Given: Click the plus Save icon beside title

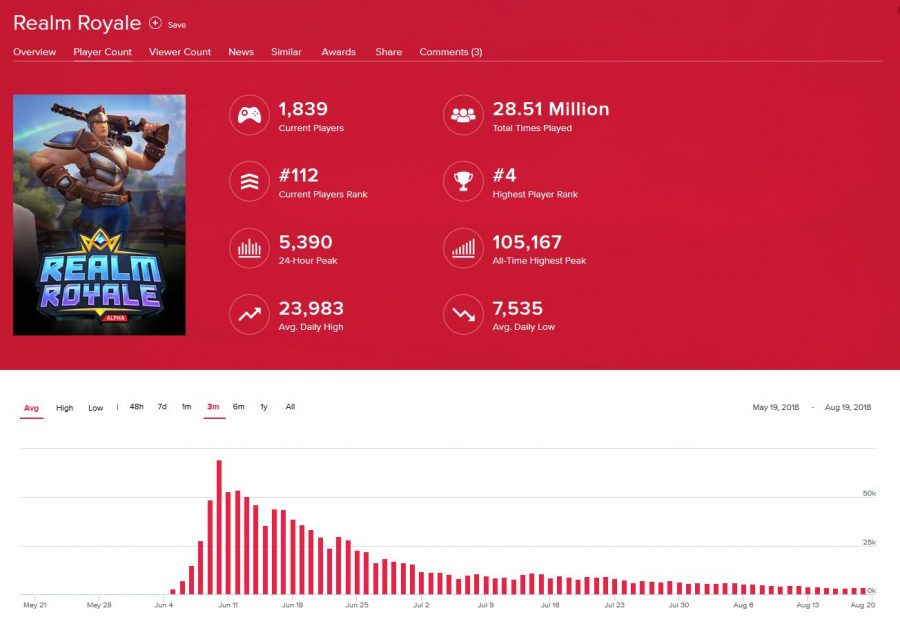Looking at the screenshot, I should tap(155, 23).
